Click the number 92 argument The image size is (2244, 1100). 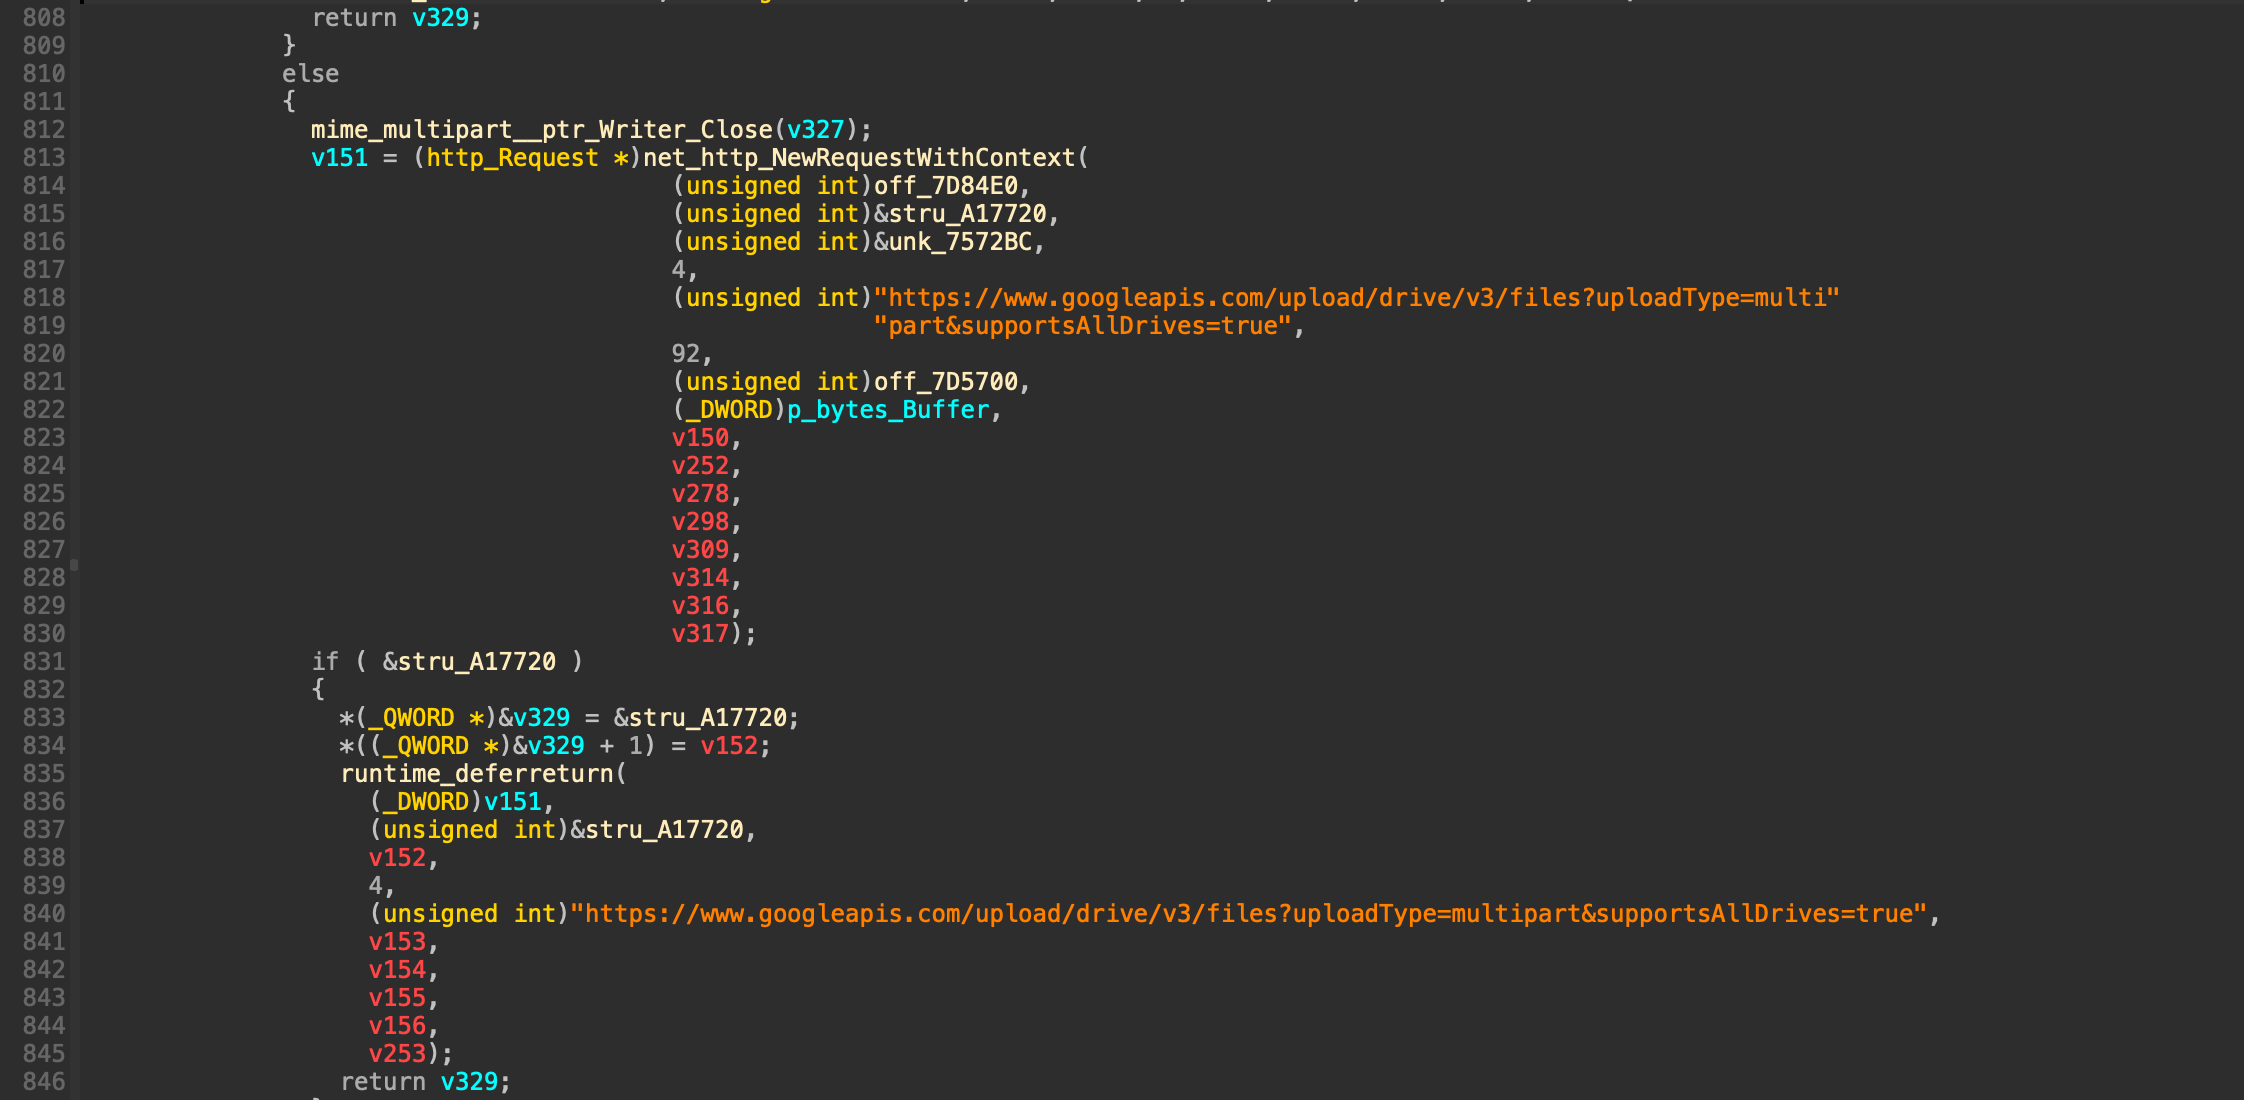685,353
